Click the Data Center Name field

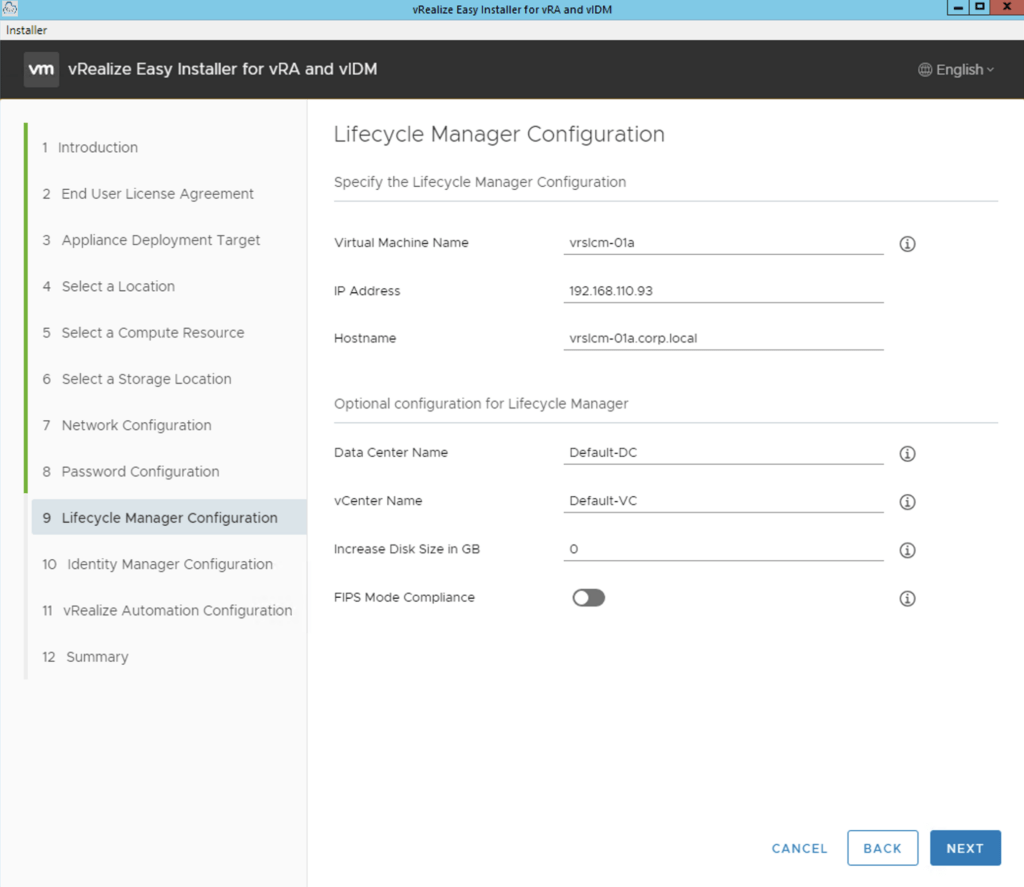coord(724,453)
